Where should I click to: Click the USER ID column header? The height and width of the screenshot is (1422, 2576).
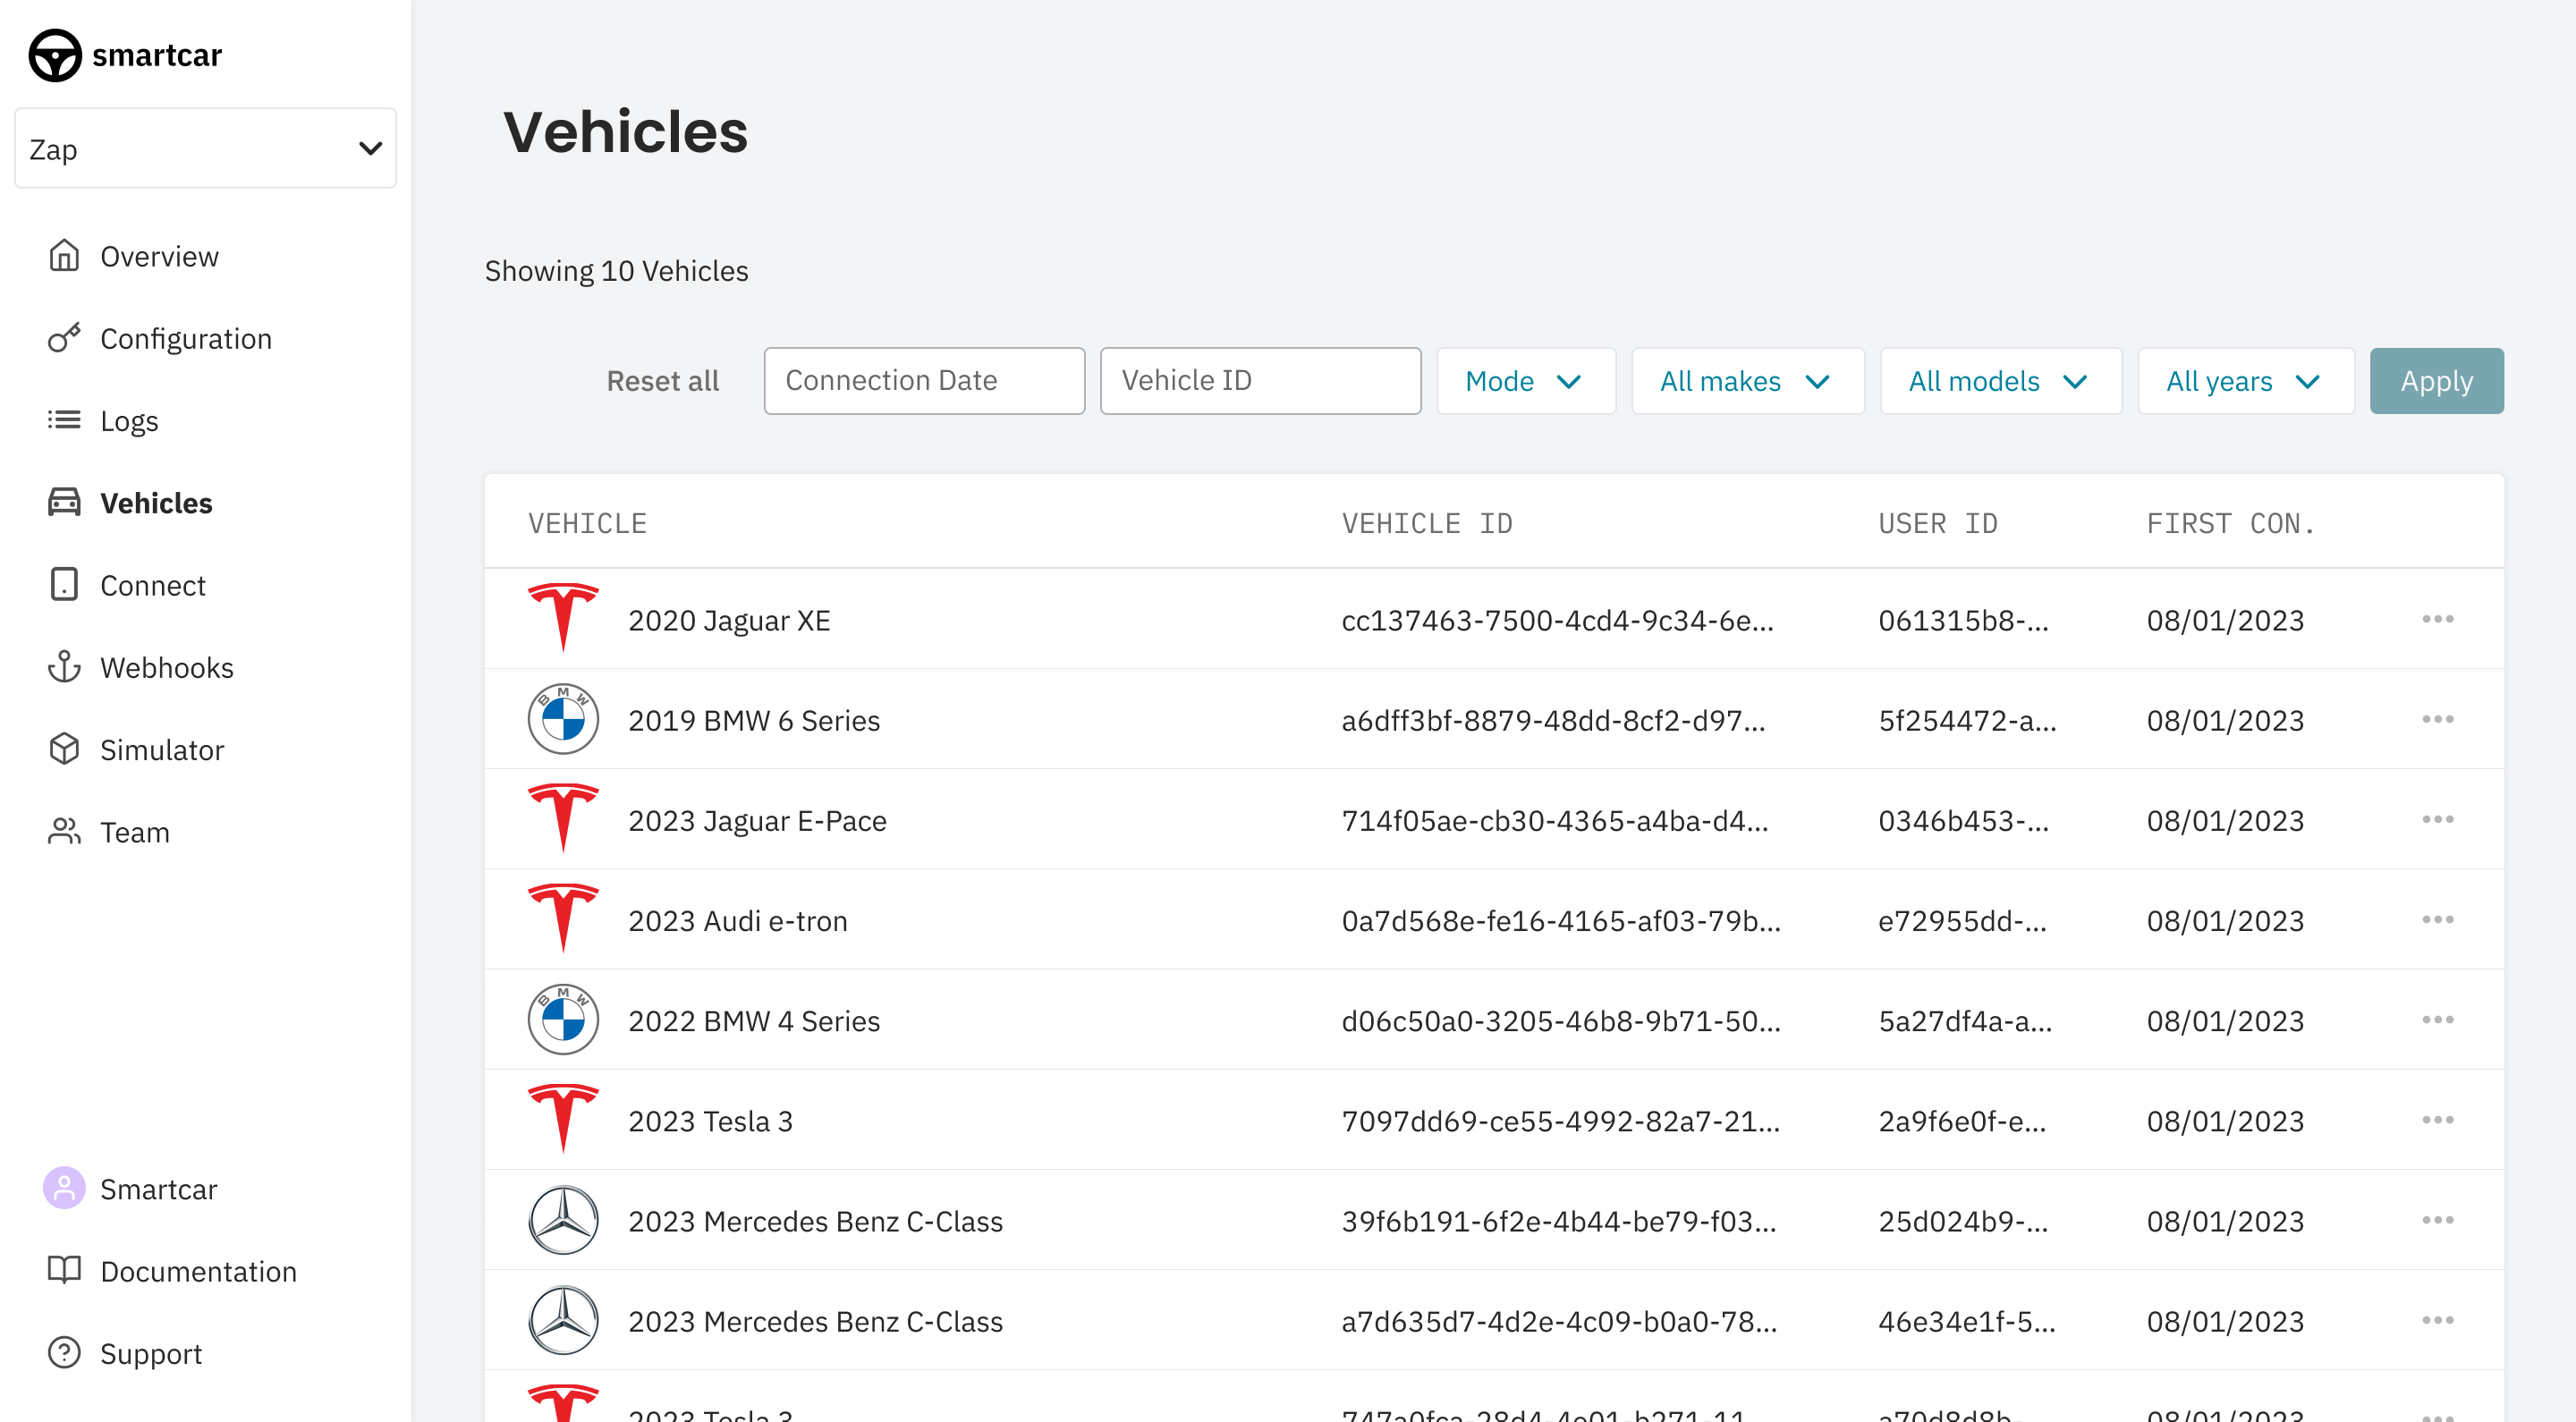point(1937,523)
